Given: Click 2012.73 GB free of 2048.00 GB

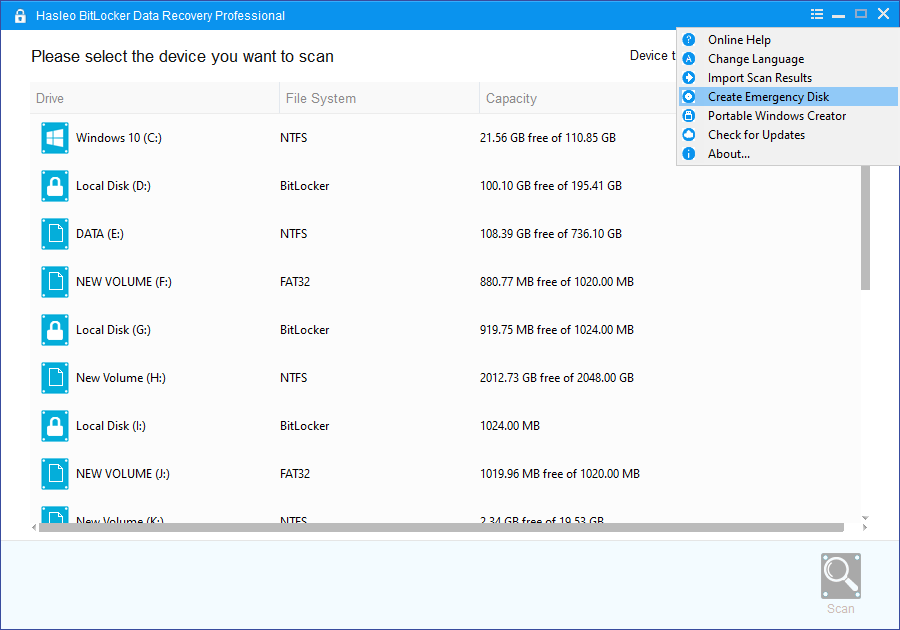Looking at the screenshot, I should pyautogui.click(x=557, y=378).
